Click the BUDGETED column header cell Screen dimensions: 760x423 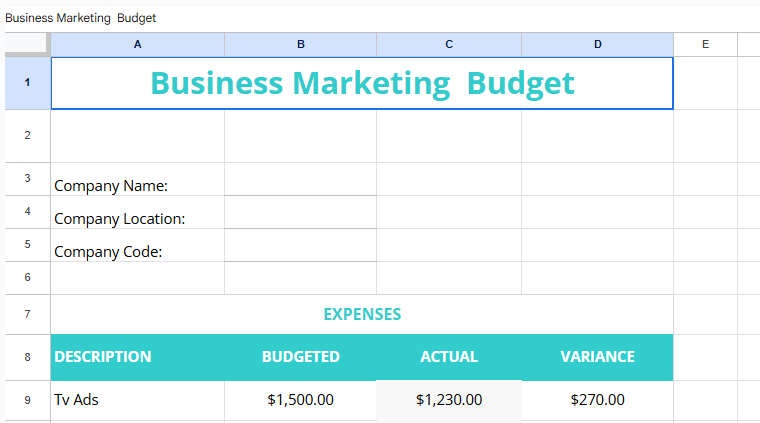click(x=300, y=357)
